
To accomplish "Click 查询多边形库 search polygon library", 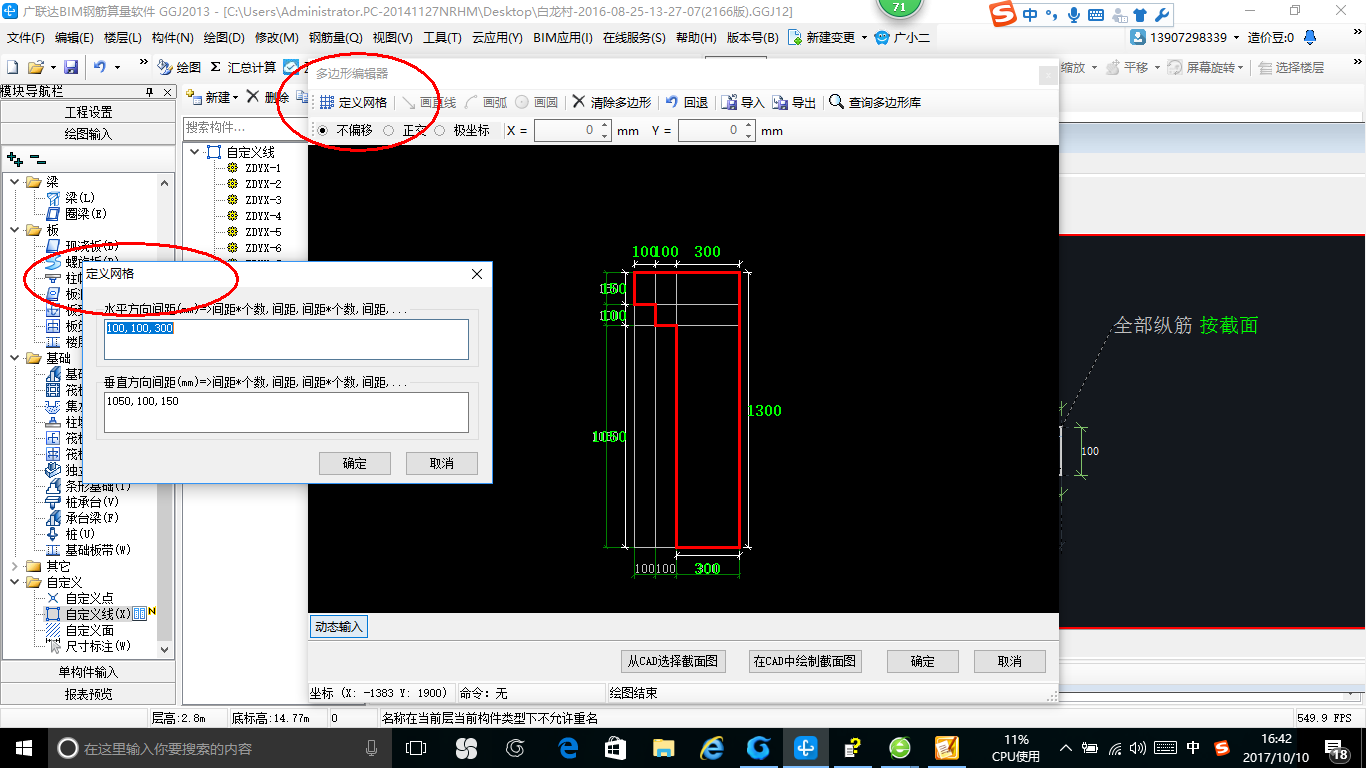I will point(875,102).
